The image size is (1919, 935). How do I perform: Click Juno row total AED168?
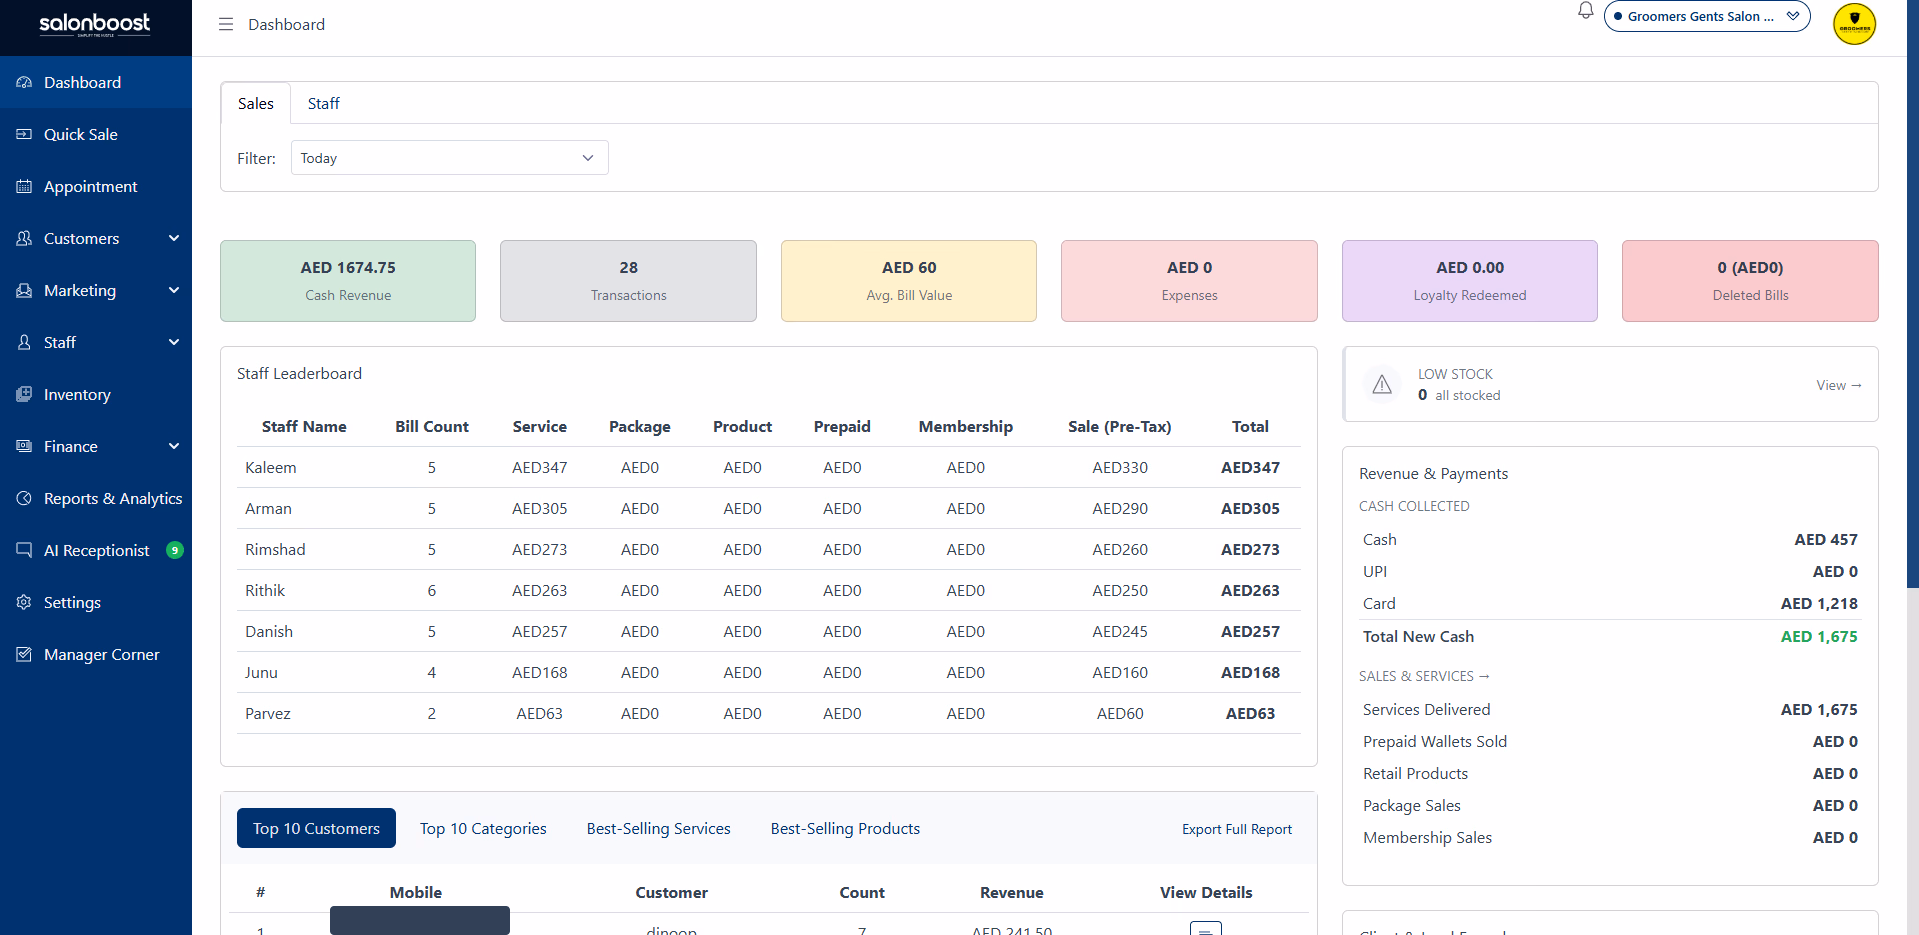point(1250,672)
